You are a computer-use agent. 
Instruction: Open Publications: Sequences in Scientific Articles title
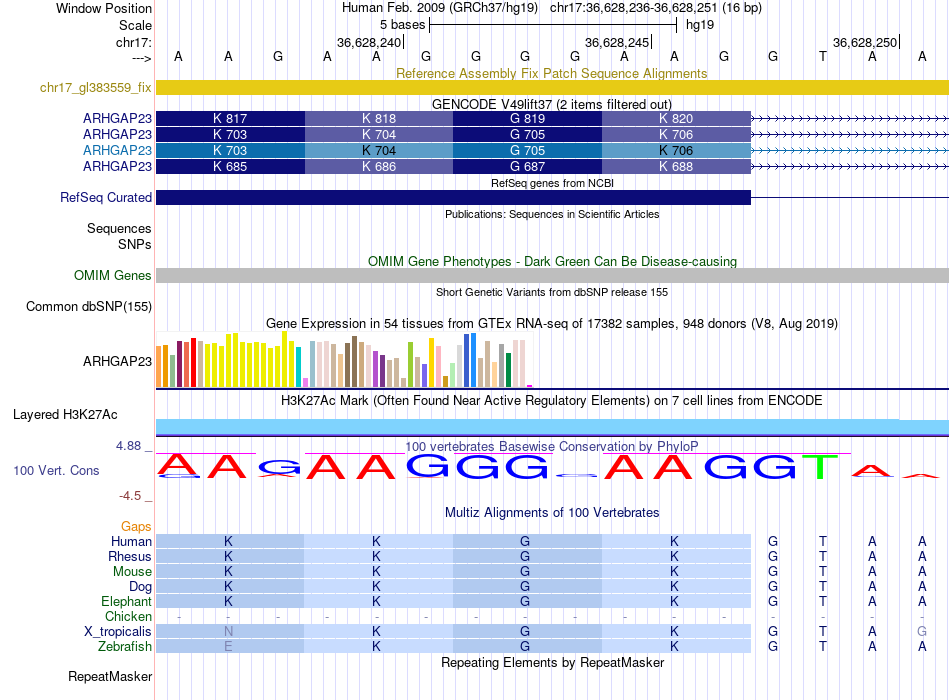pos(552,214)
